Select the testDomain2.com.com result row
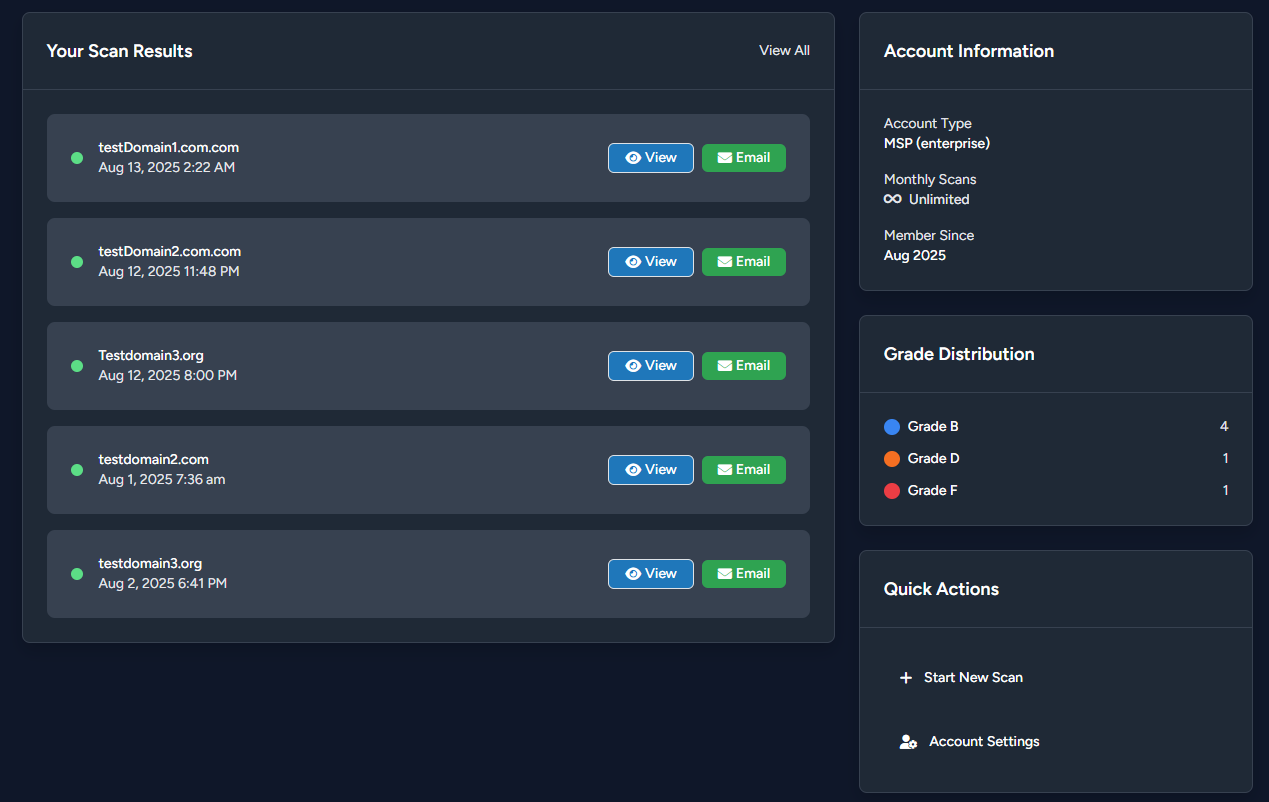This screenshot has height=802, width=1269. tap(350, 261)
